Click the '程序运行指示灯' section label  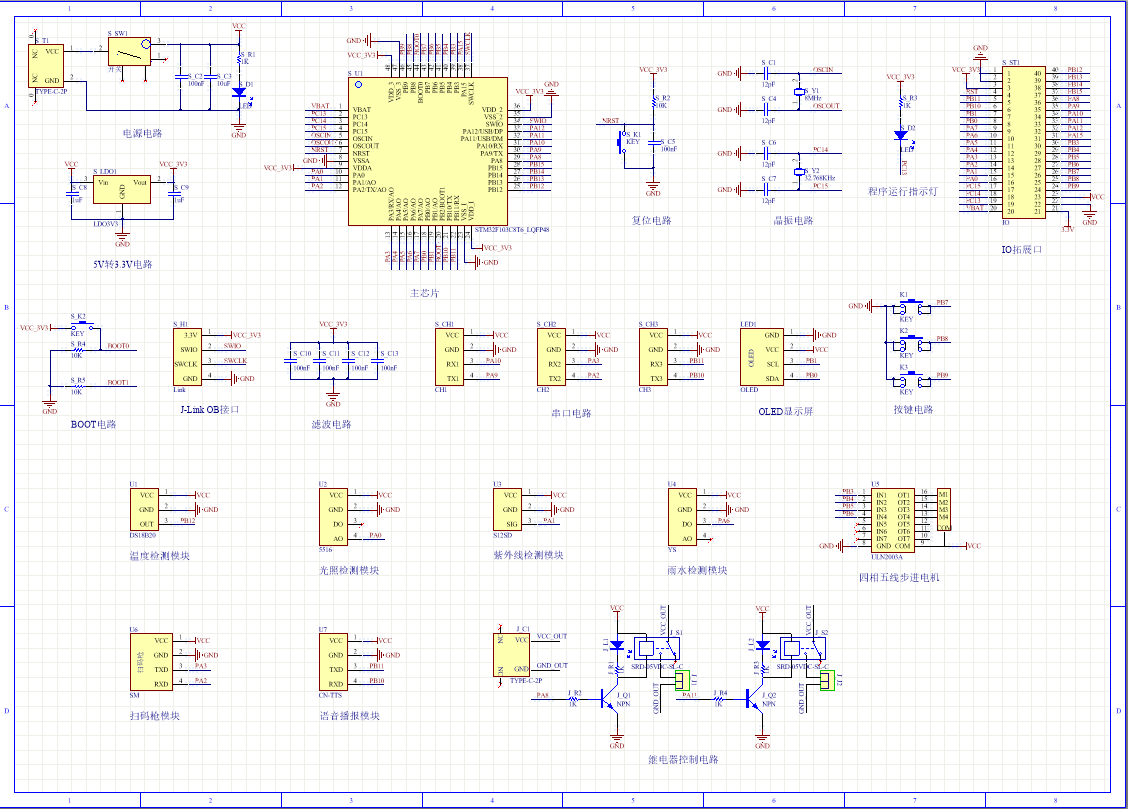tap(903, 192)
